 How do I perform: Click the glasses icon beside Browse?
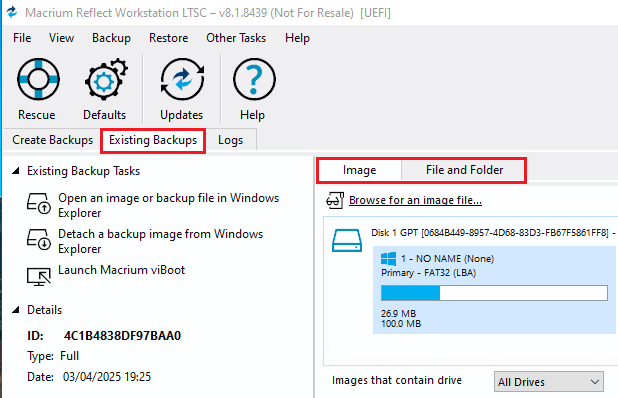pos(335,200)
